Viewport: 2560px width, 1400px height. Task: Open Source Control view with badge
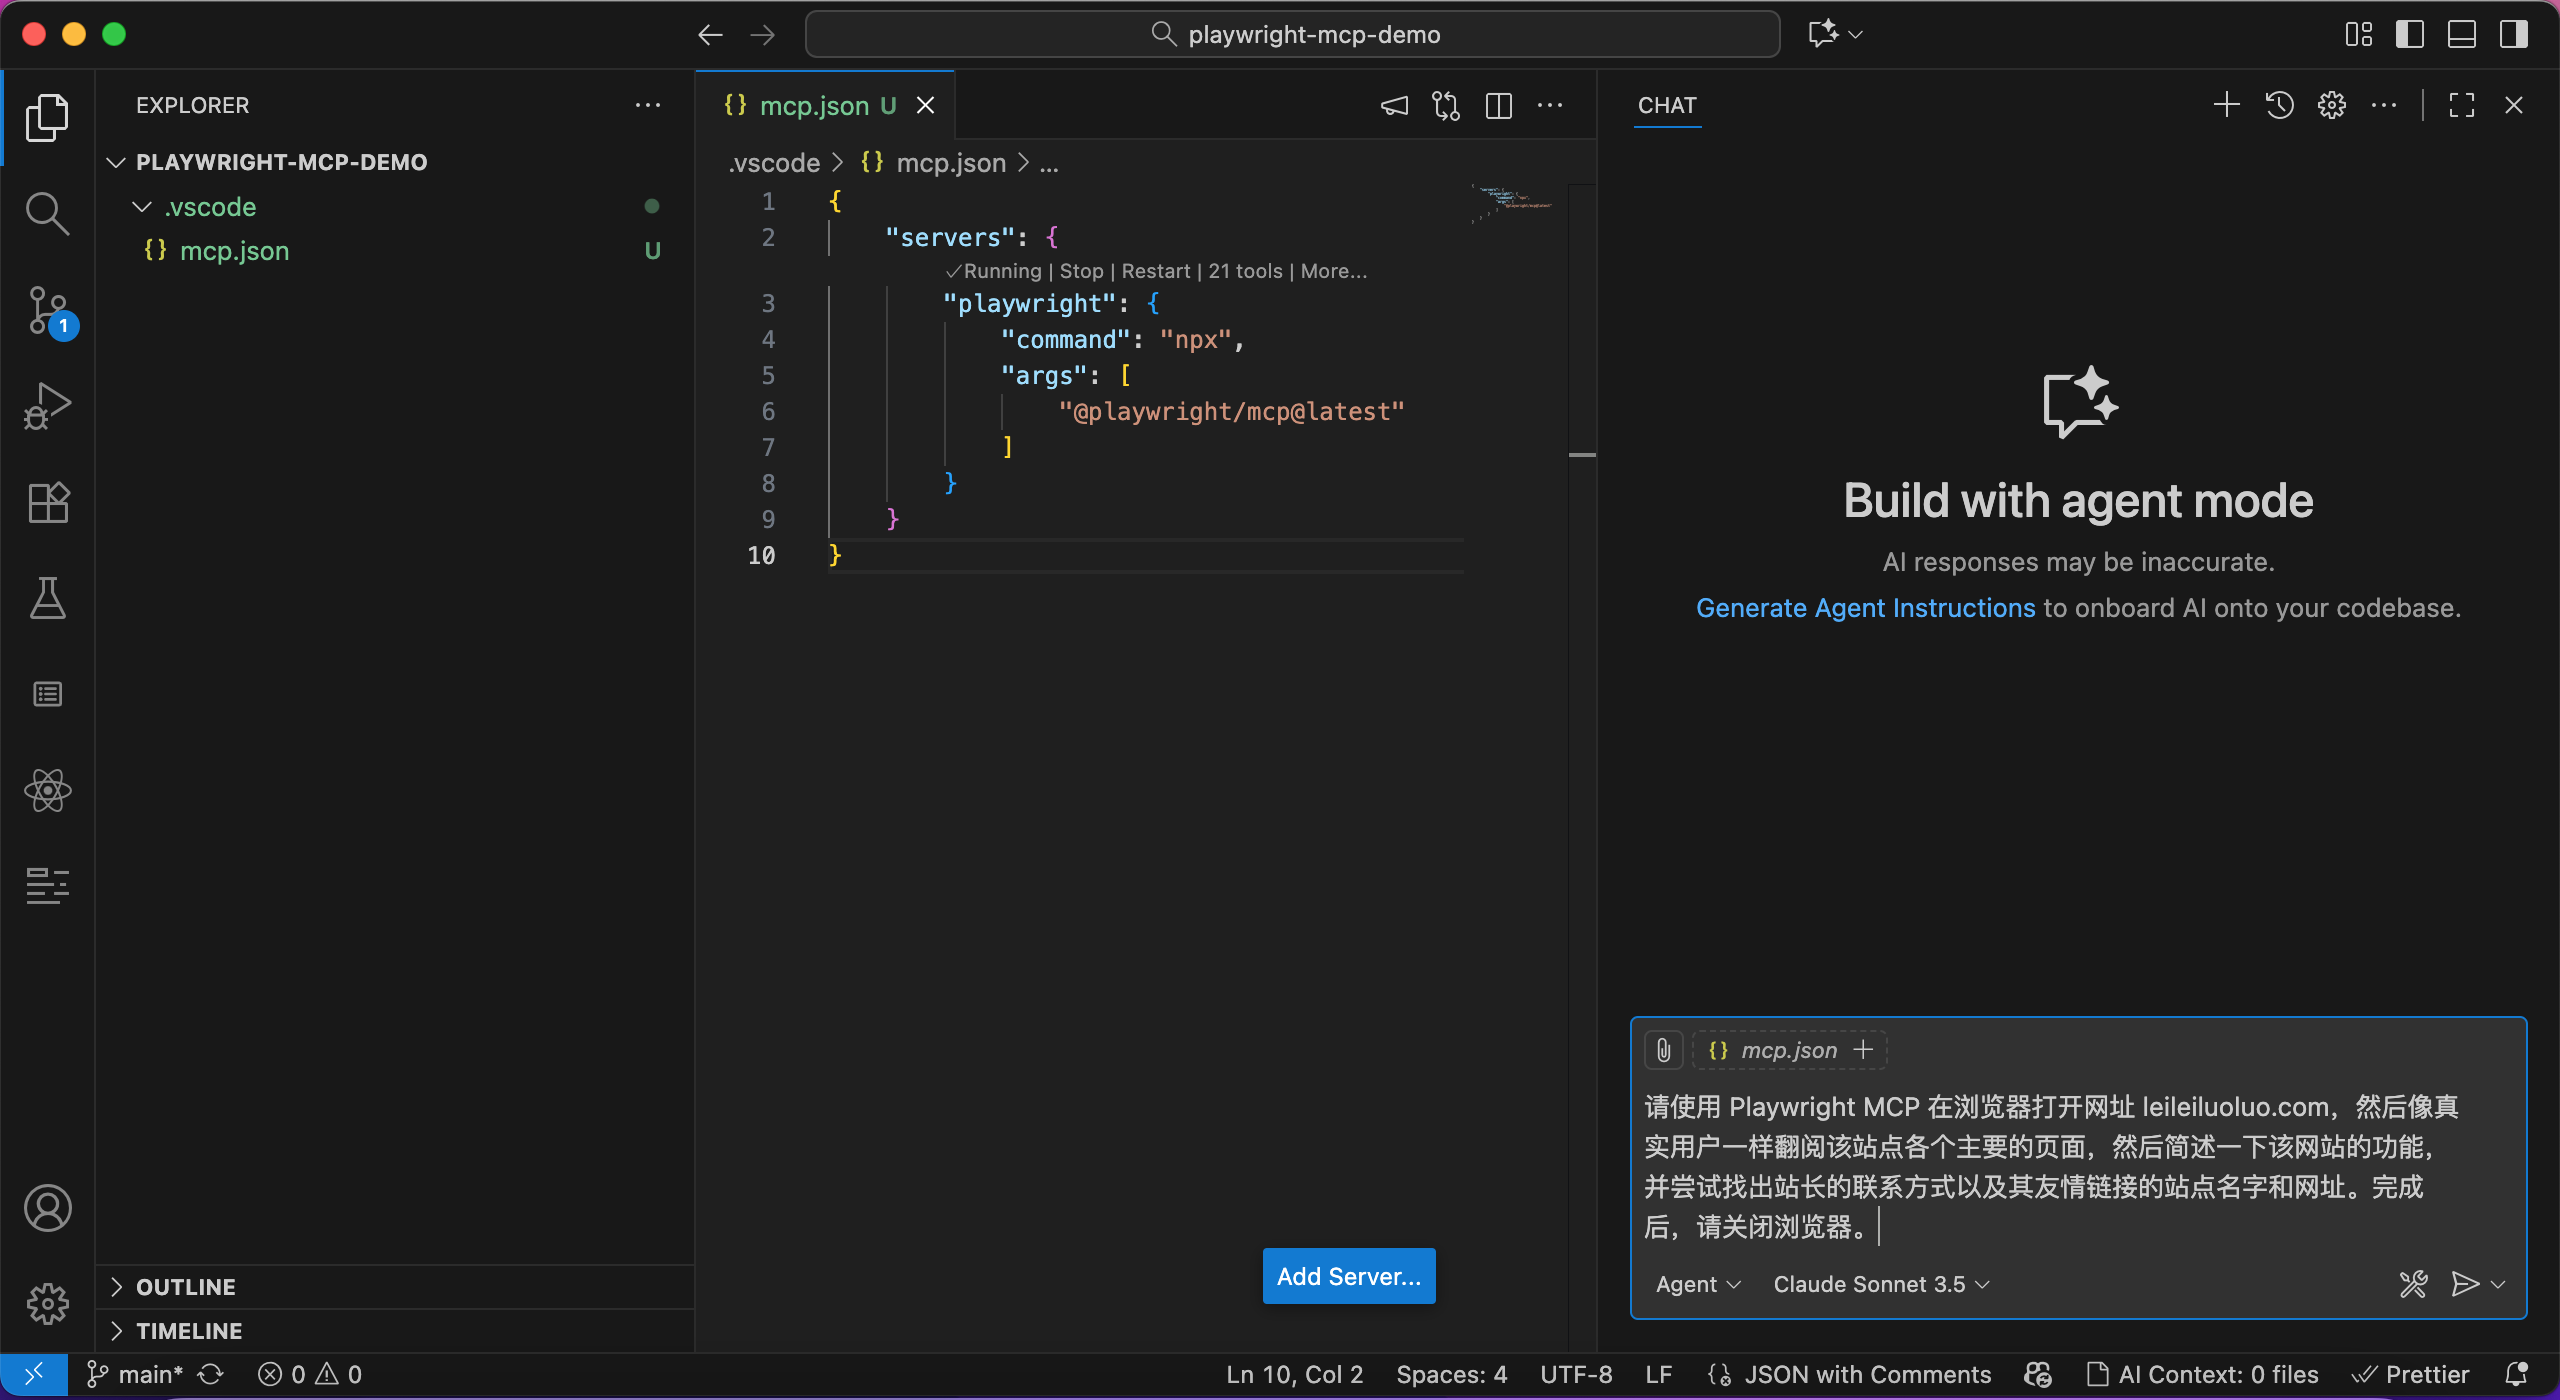47,311
